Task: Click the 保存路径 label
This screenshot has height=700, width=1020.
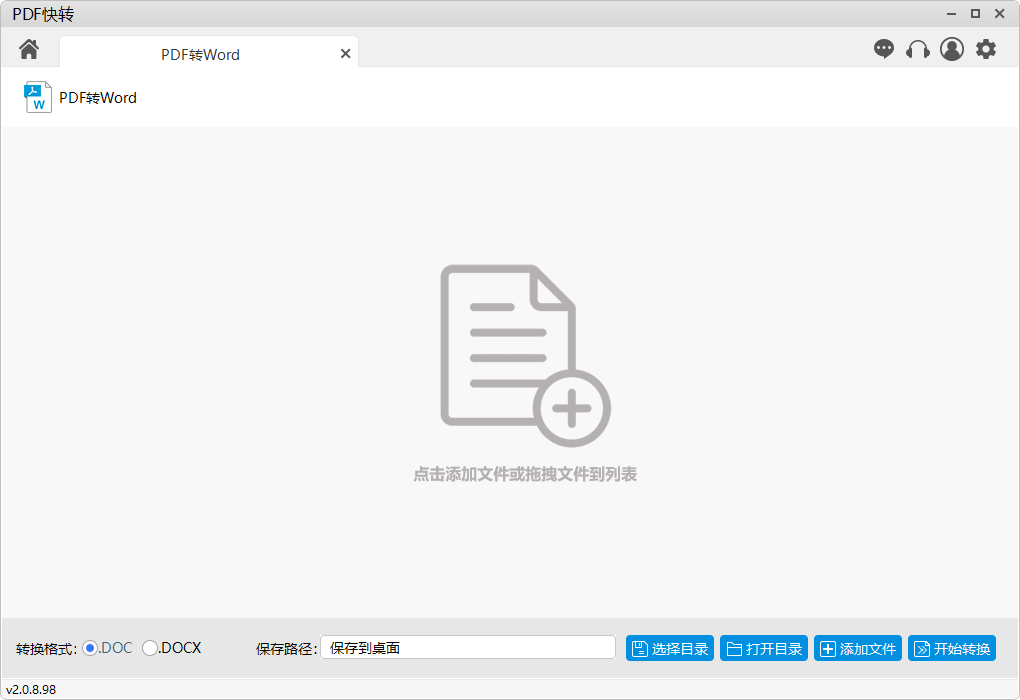Action: (286, 649)
